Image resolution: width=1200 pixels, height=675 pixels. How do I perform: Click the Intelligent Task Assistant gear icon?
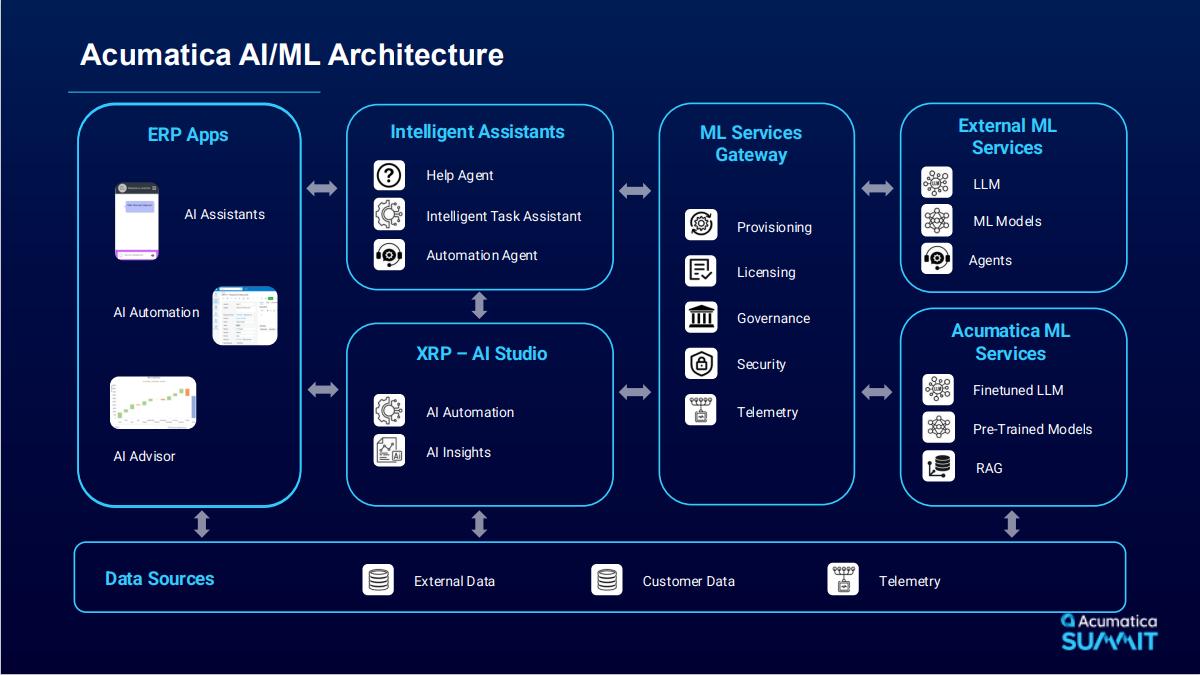(389, 215)
